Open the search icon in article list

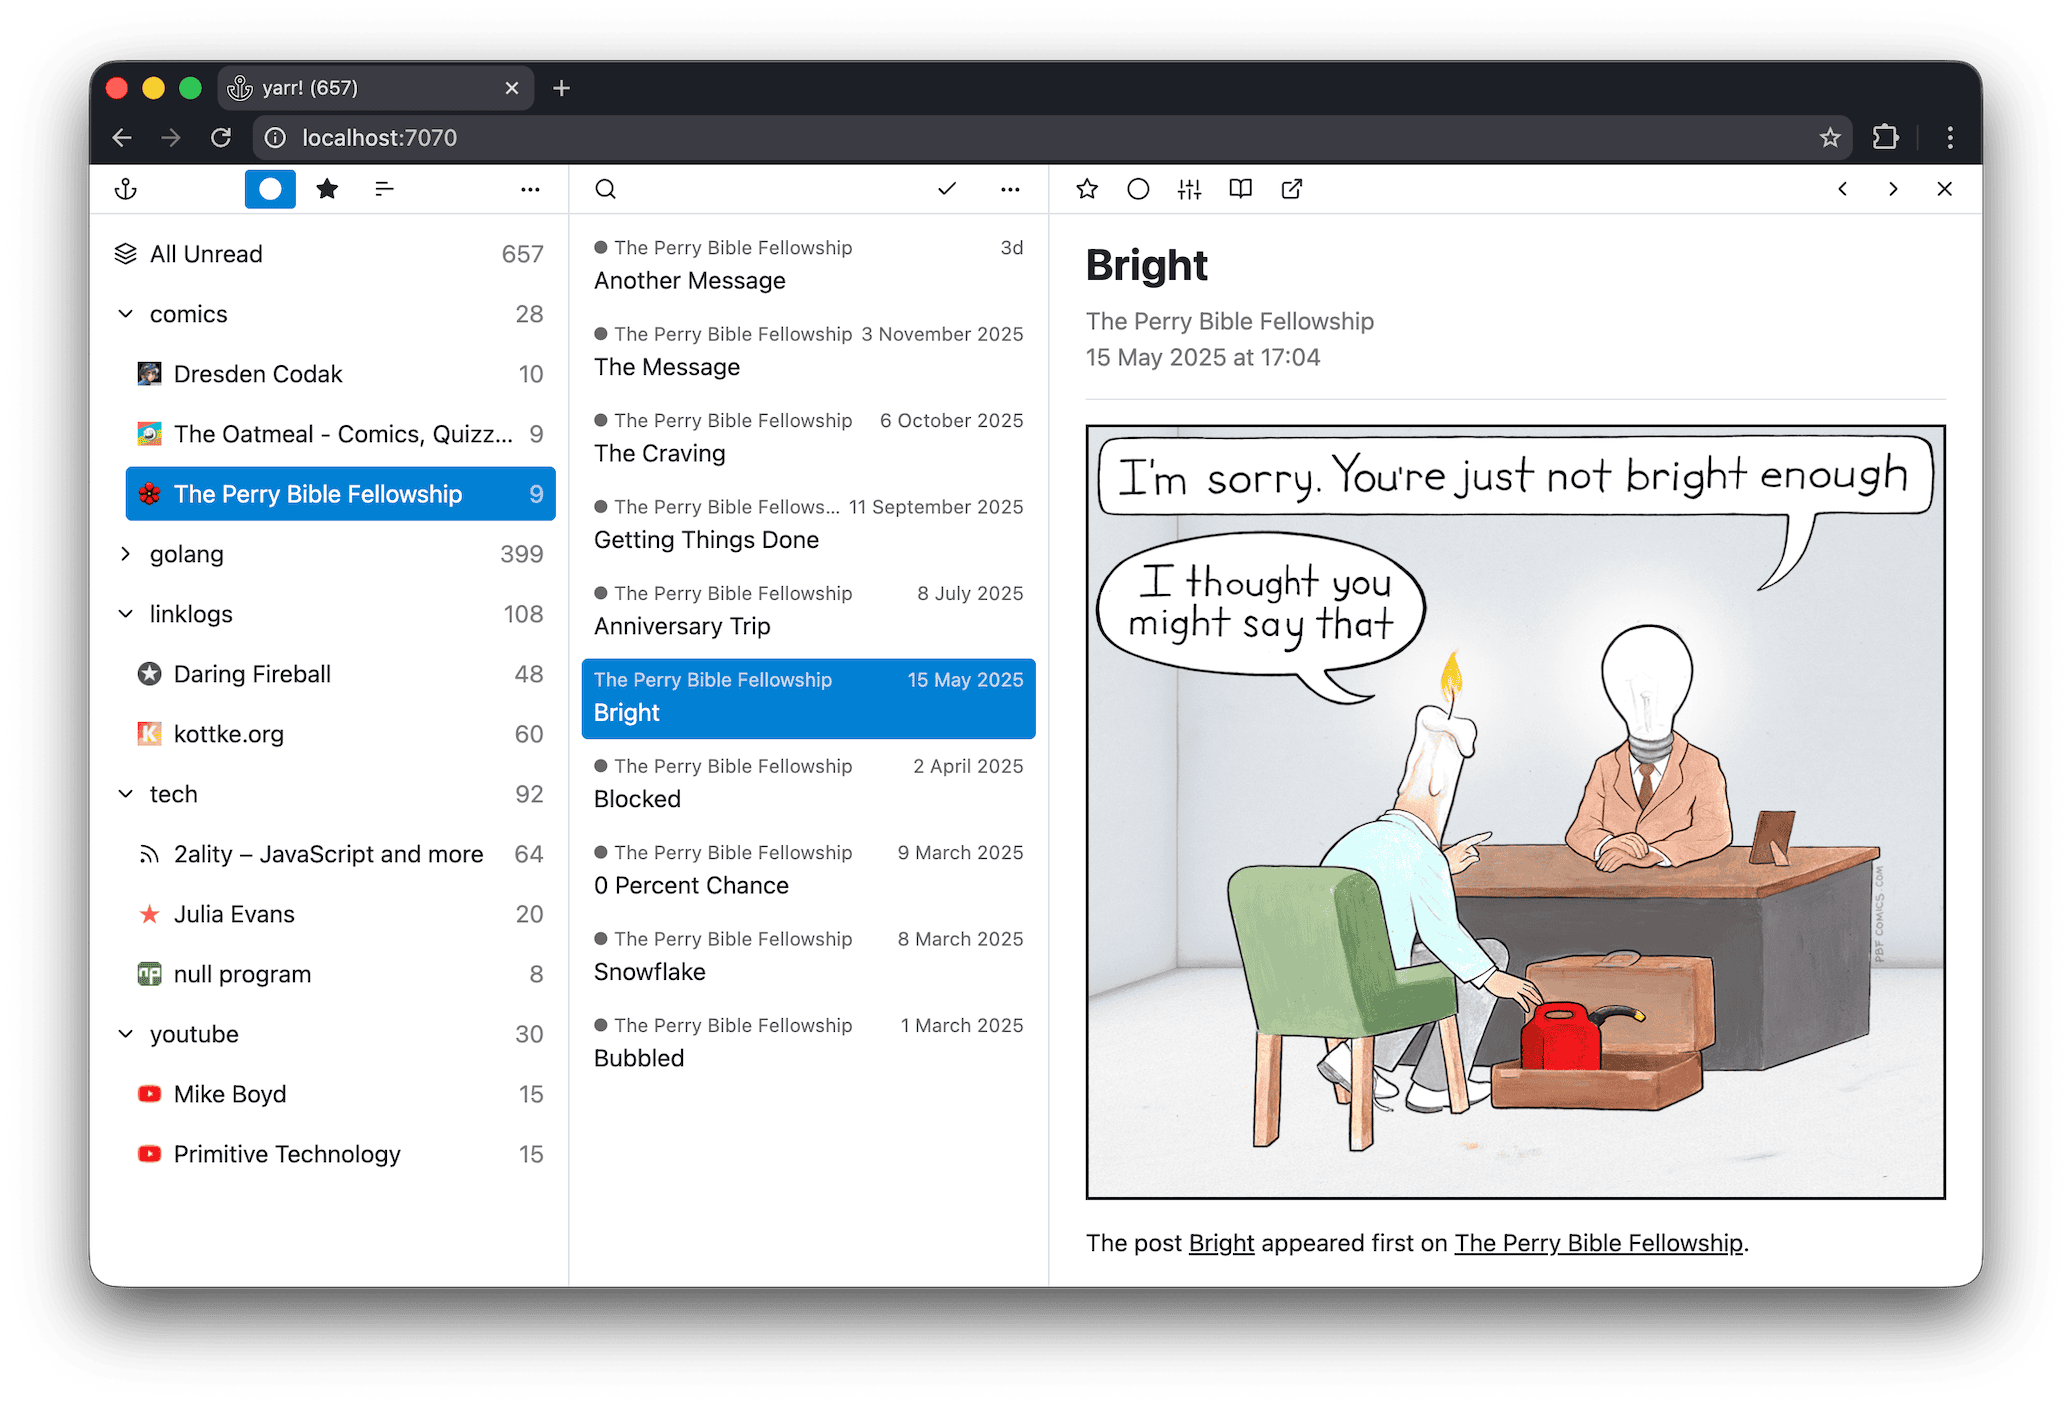pyautogui.click(x=605, y=189)
